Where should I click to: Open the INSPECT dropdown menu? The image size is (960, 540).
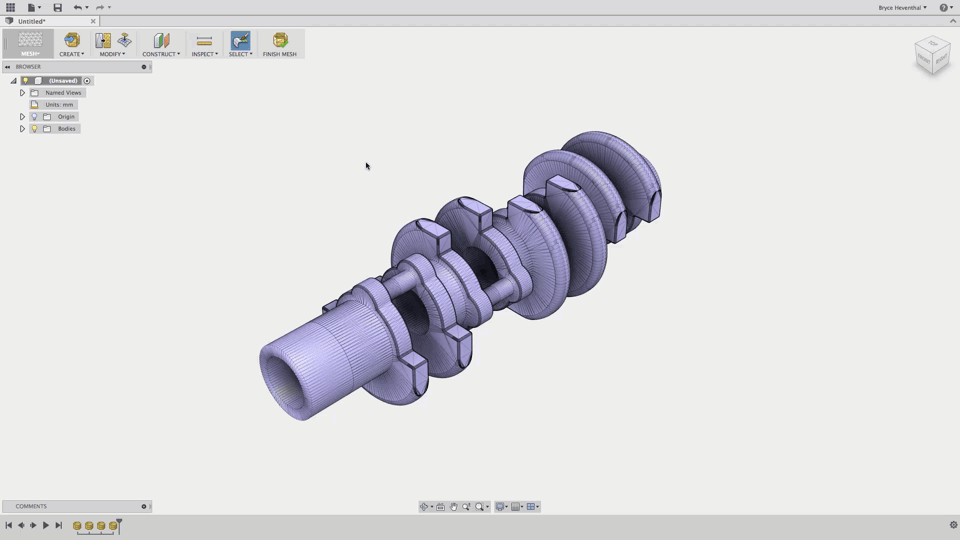pos(204,54)
